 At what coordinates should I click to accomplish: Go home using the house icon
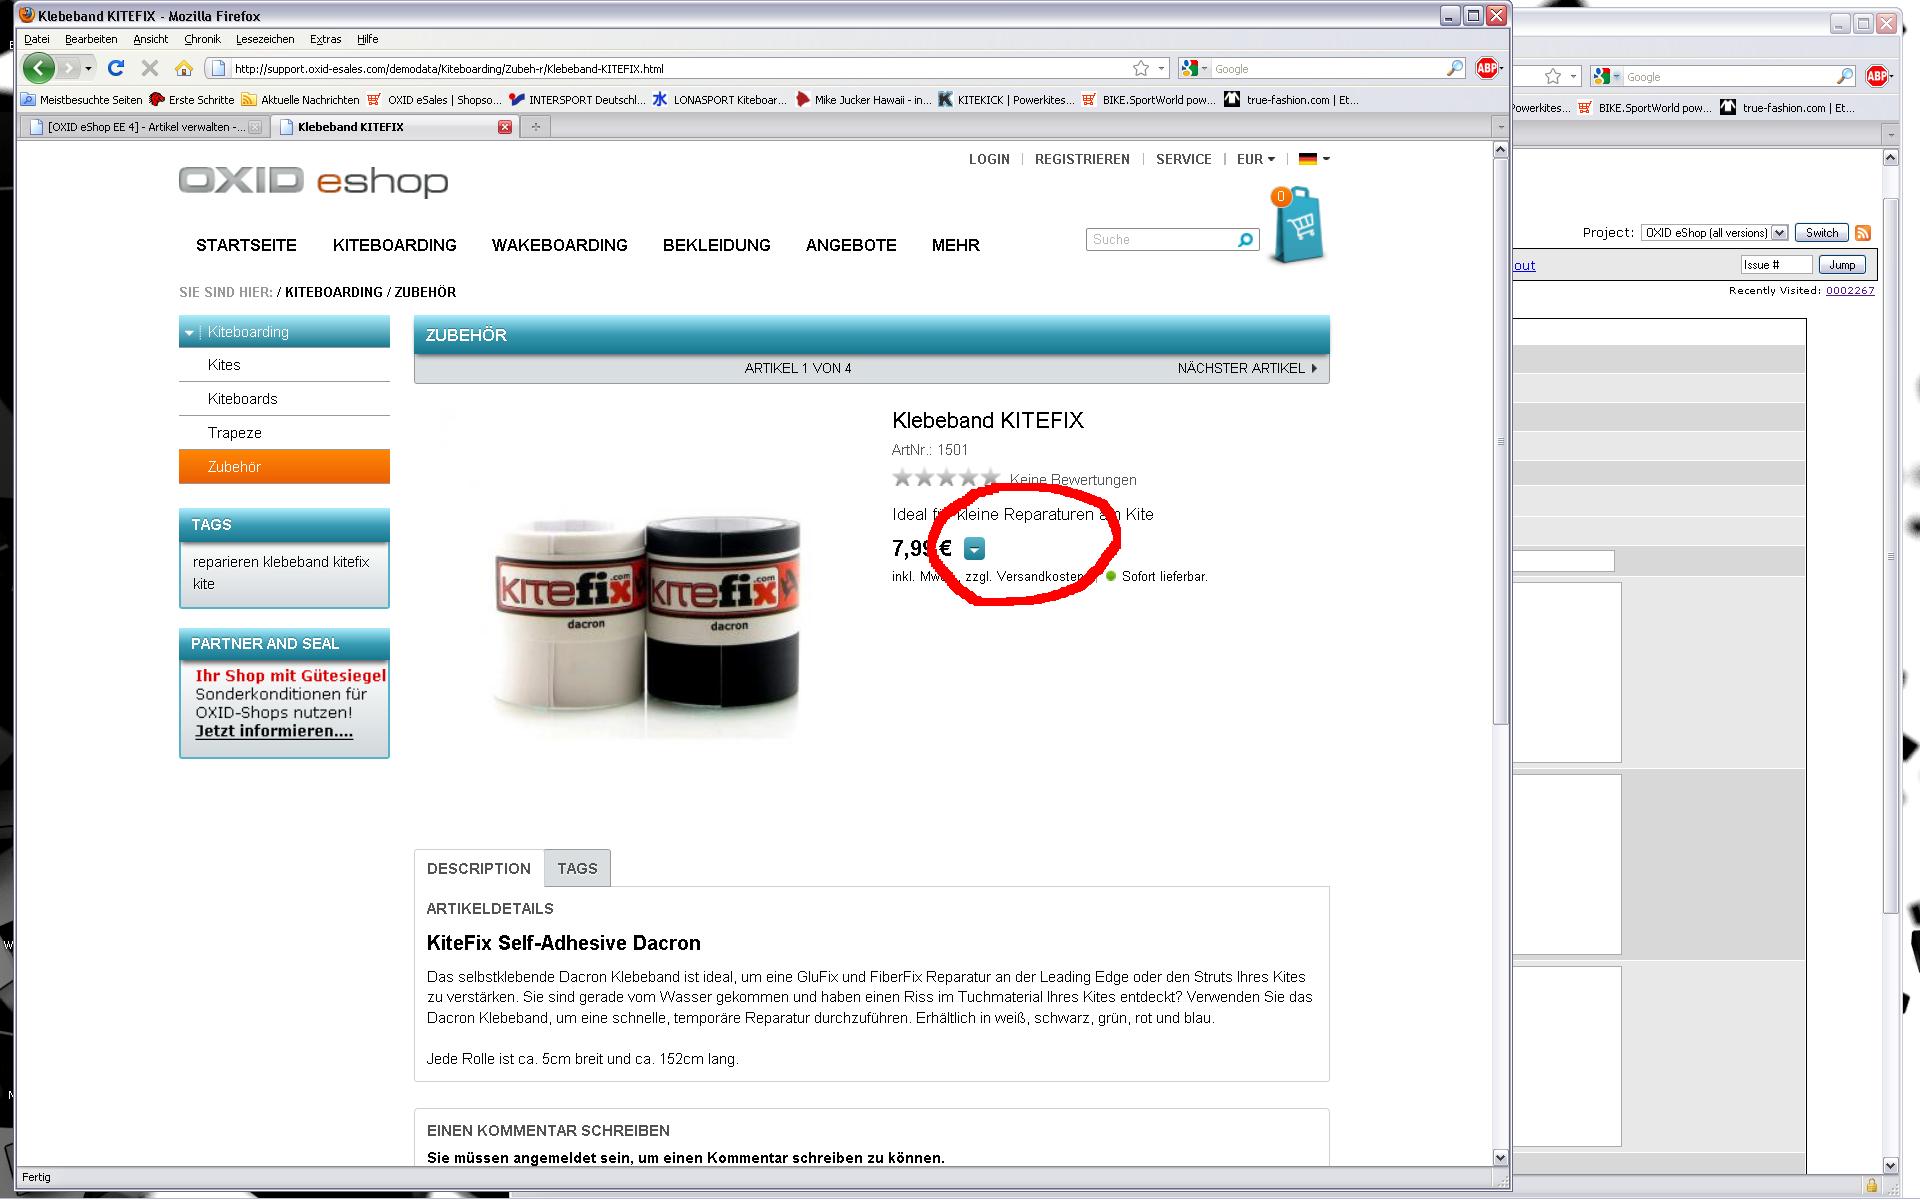click(183, 68)
